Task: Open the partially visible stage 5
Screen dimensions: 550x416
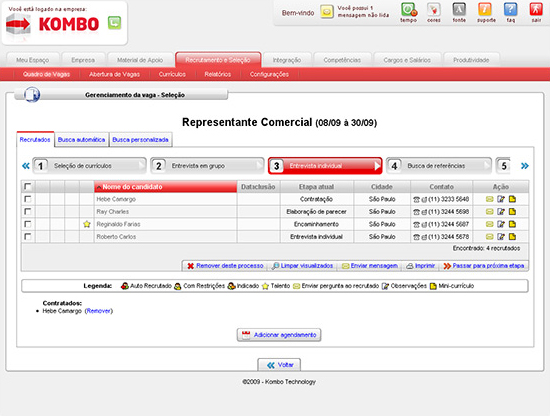Action: pyautogui.click(x=503, y=166)
